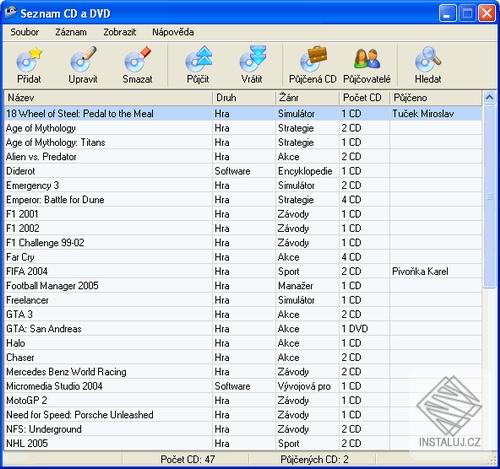Select the GTA: San Andreas row
Image resolution: width=500 pixels, height=469 pixels.
pos(243,329)
